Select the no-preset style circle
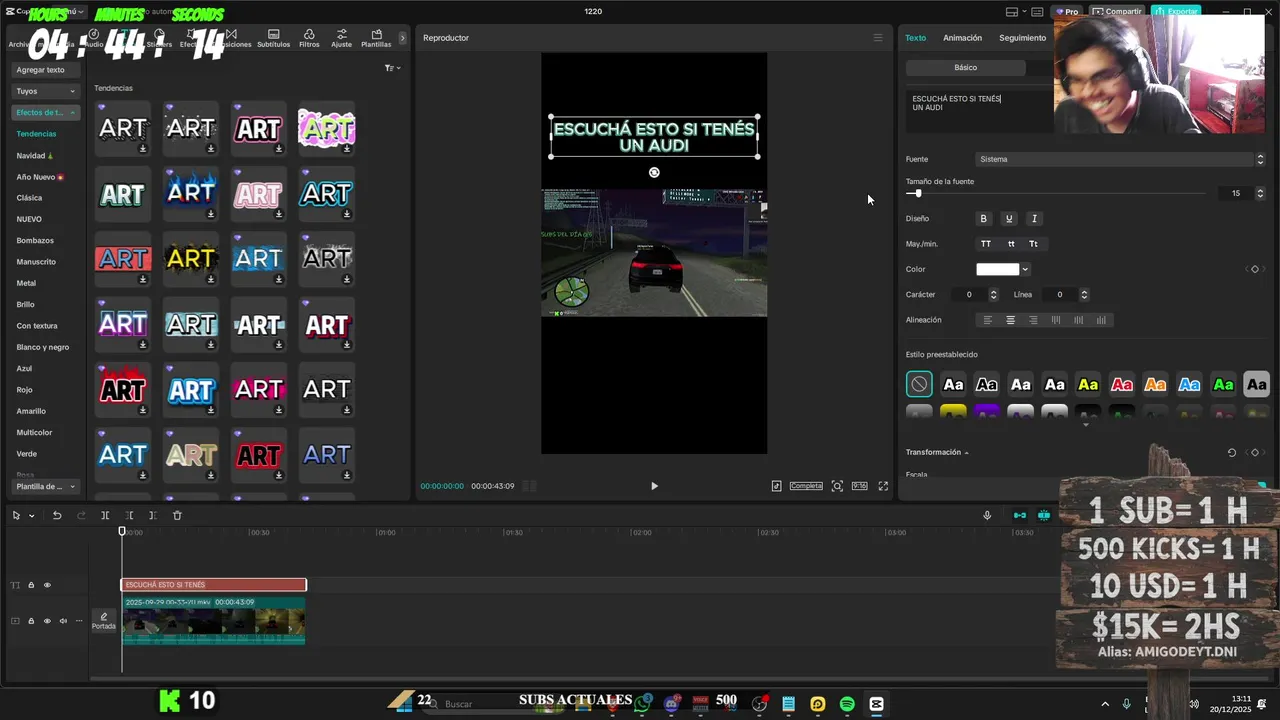 point(919,384)
